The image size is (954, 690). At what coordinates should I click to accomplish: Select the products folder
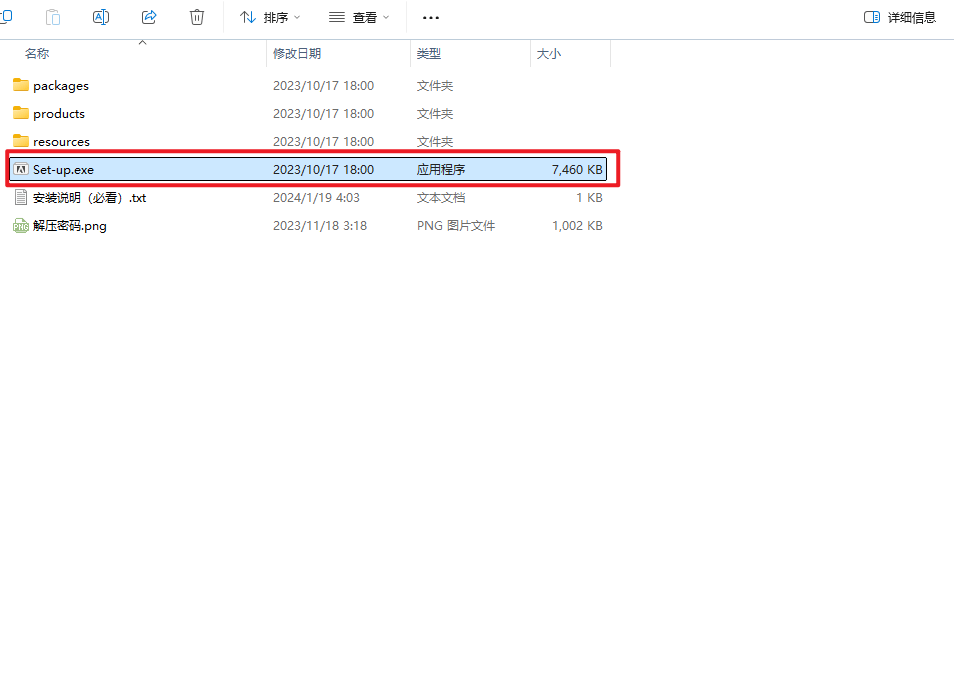coord(59,113)
